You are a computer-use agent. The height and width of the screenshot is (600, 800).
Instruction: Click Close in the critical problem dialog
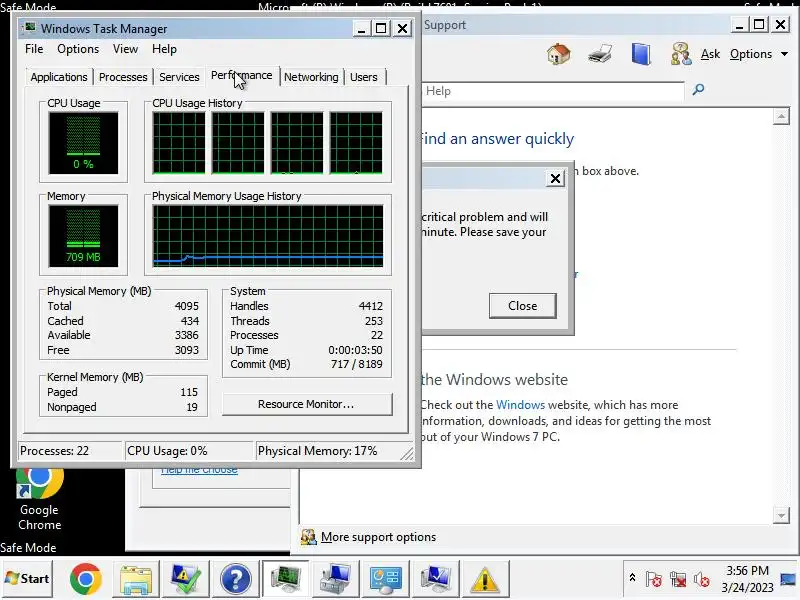tap(522, 306)
